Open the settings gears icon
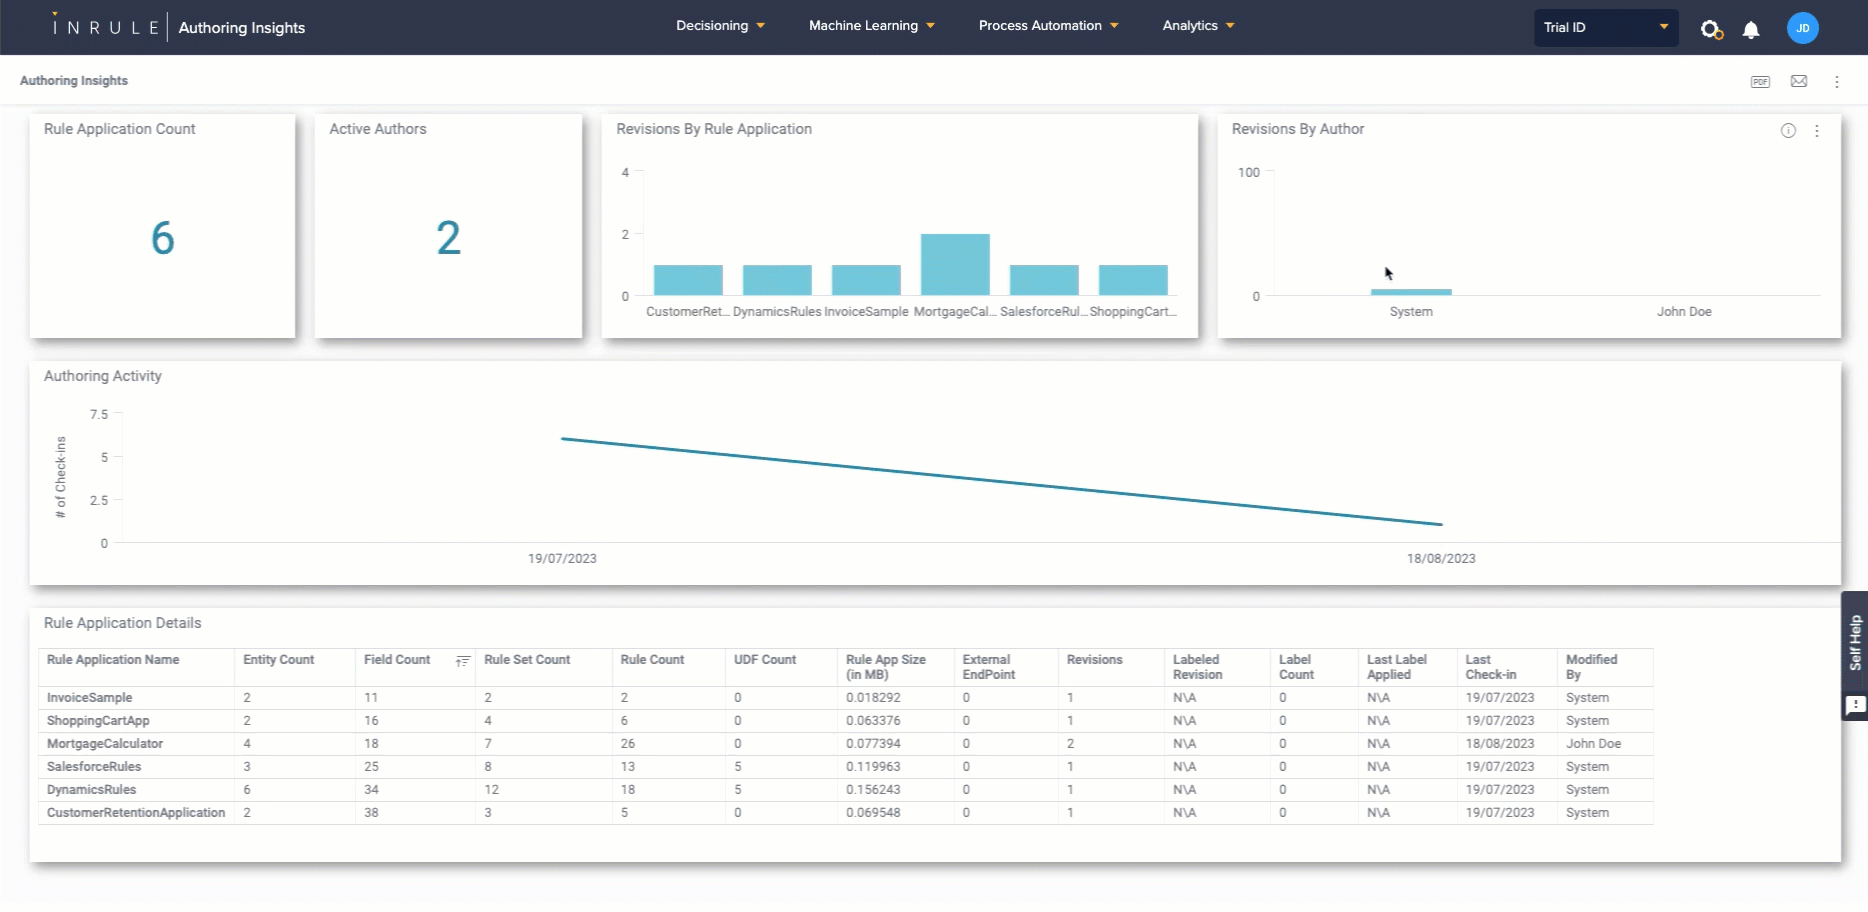 (x=1711, y=30)
